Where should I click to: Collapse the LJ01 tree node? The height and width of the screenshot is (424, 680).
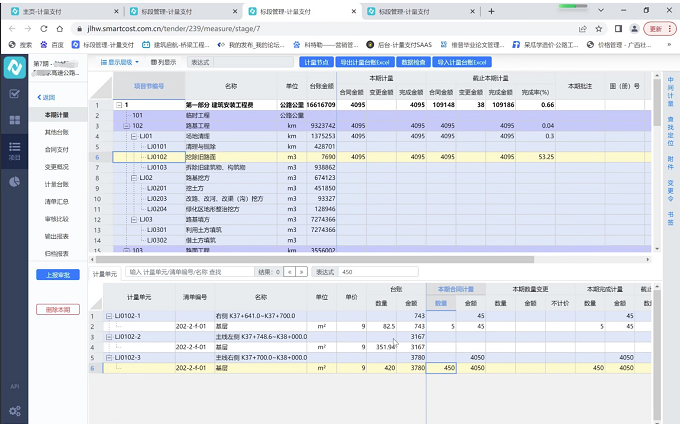click(x=135, y=135)
